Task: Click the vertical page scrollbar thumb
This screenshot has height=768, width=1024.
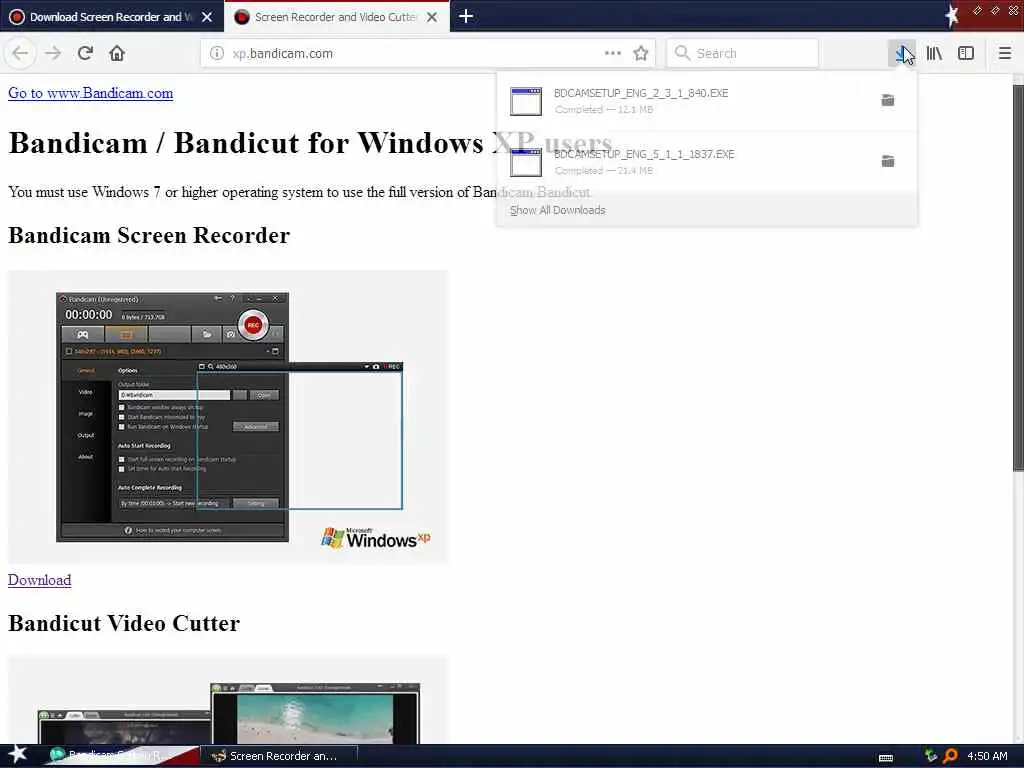Action: [1018, 277]
